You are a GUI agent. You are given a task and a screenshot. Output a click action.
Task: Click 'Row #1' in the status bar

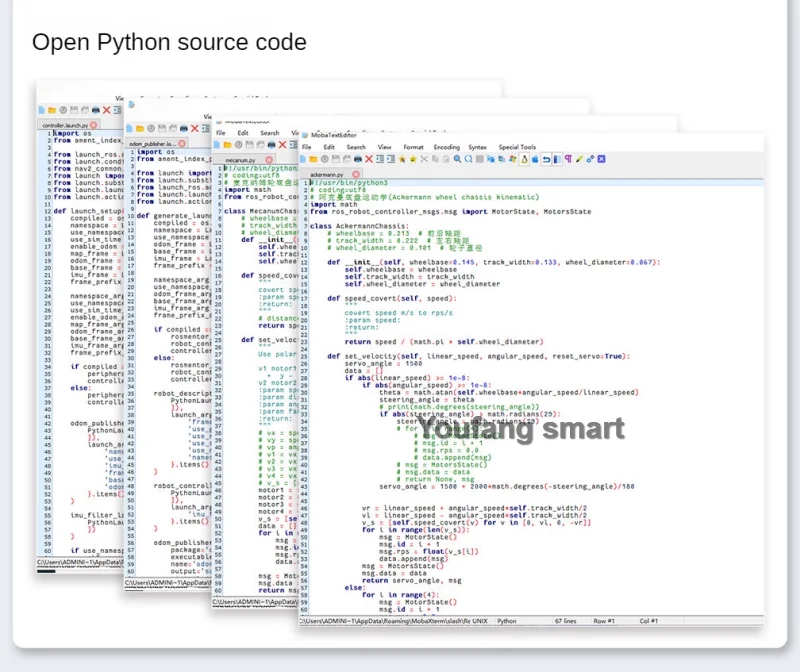click(604, 621)
